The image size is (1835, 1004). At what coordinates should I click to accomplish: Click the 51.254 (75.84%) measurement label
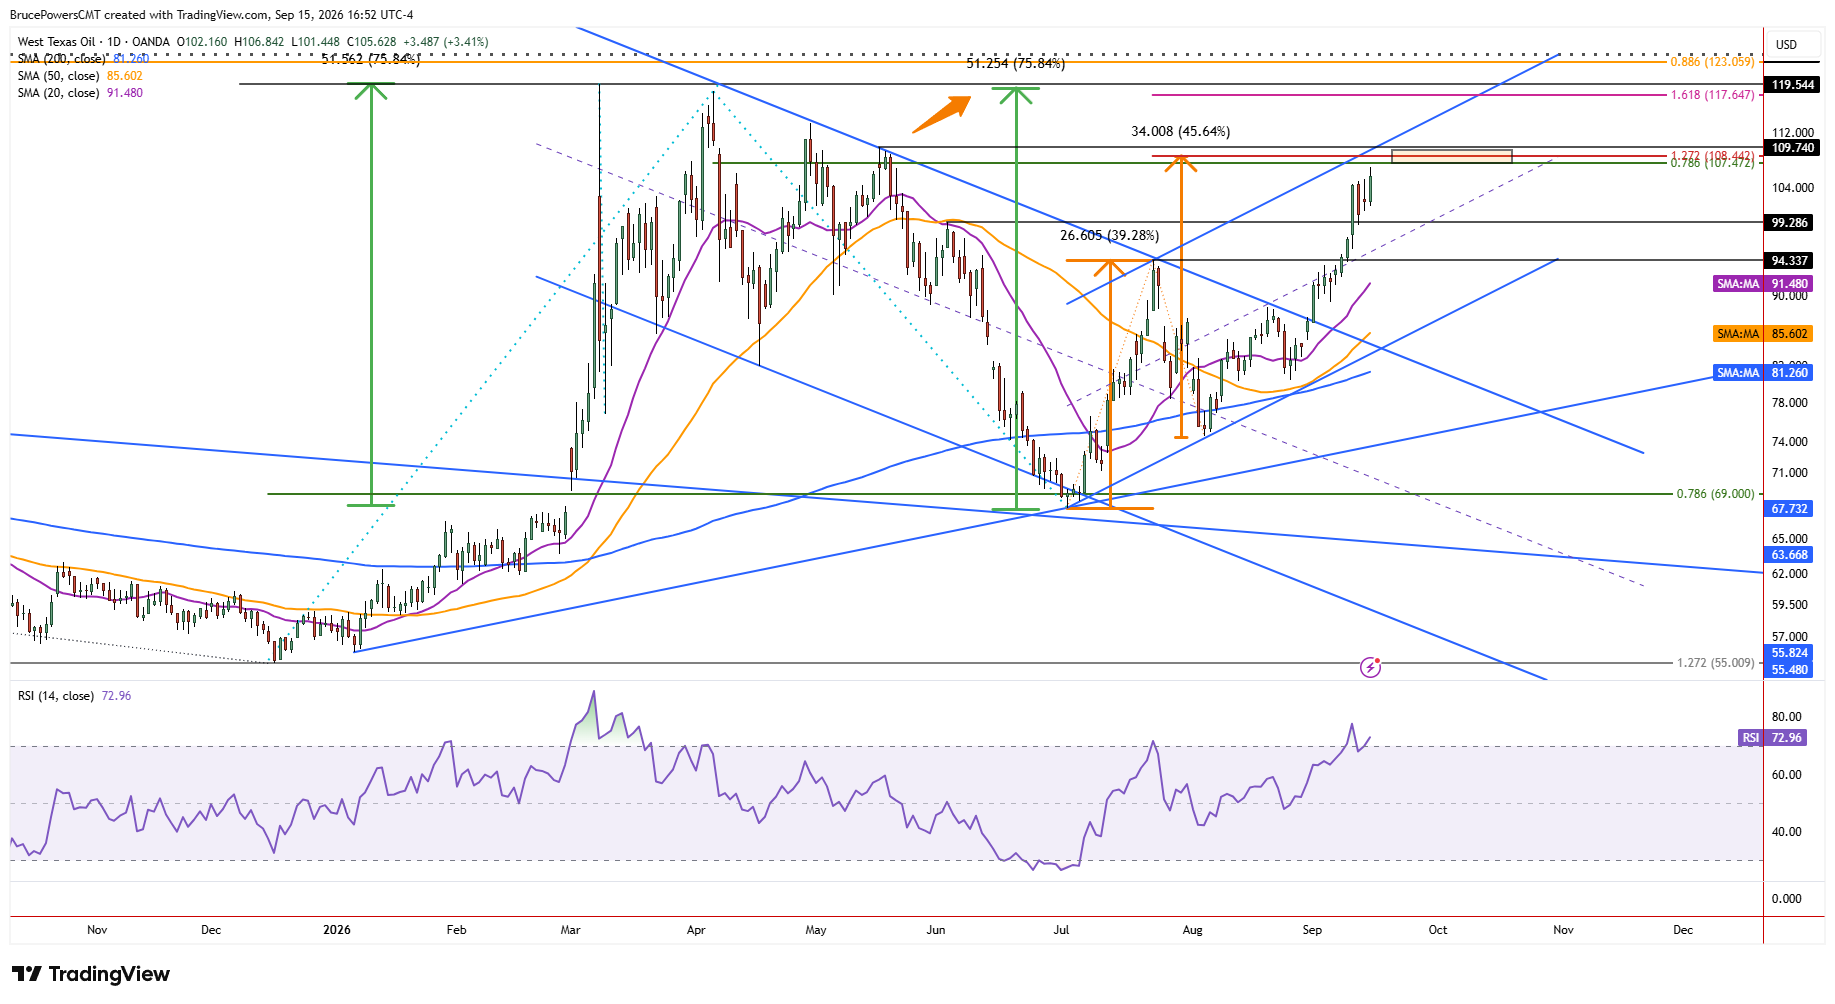1015,63
